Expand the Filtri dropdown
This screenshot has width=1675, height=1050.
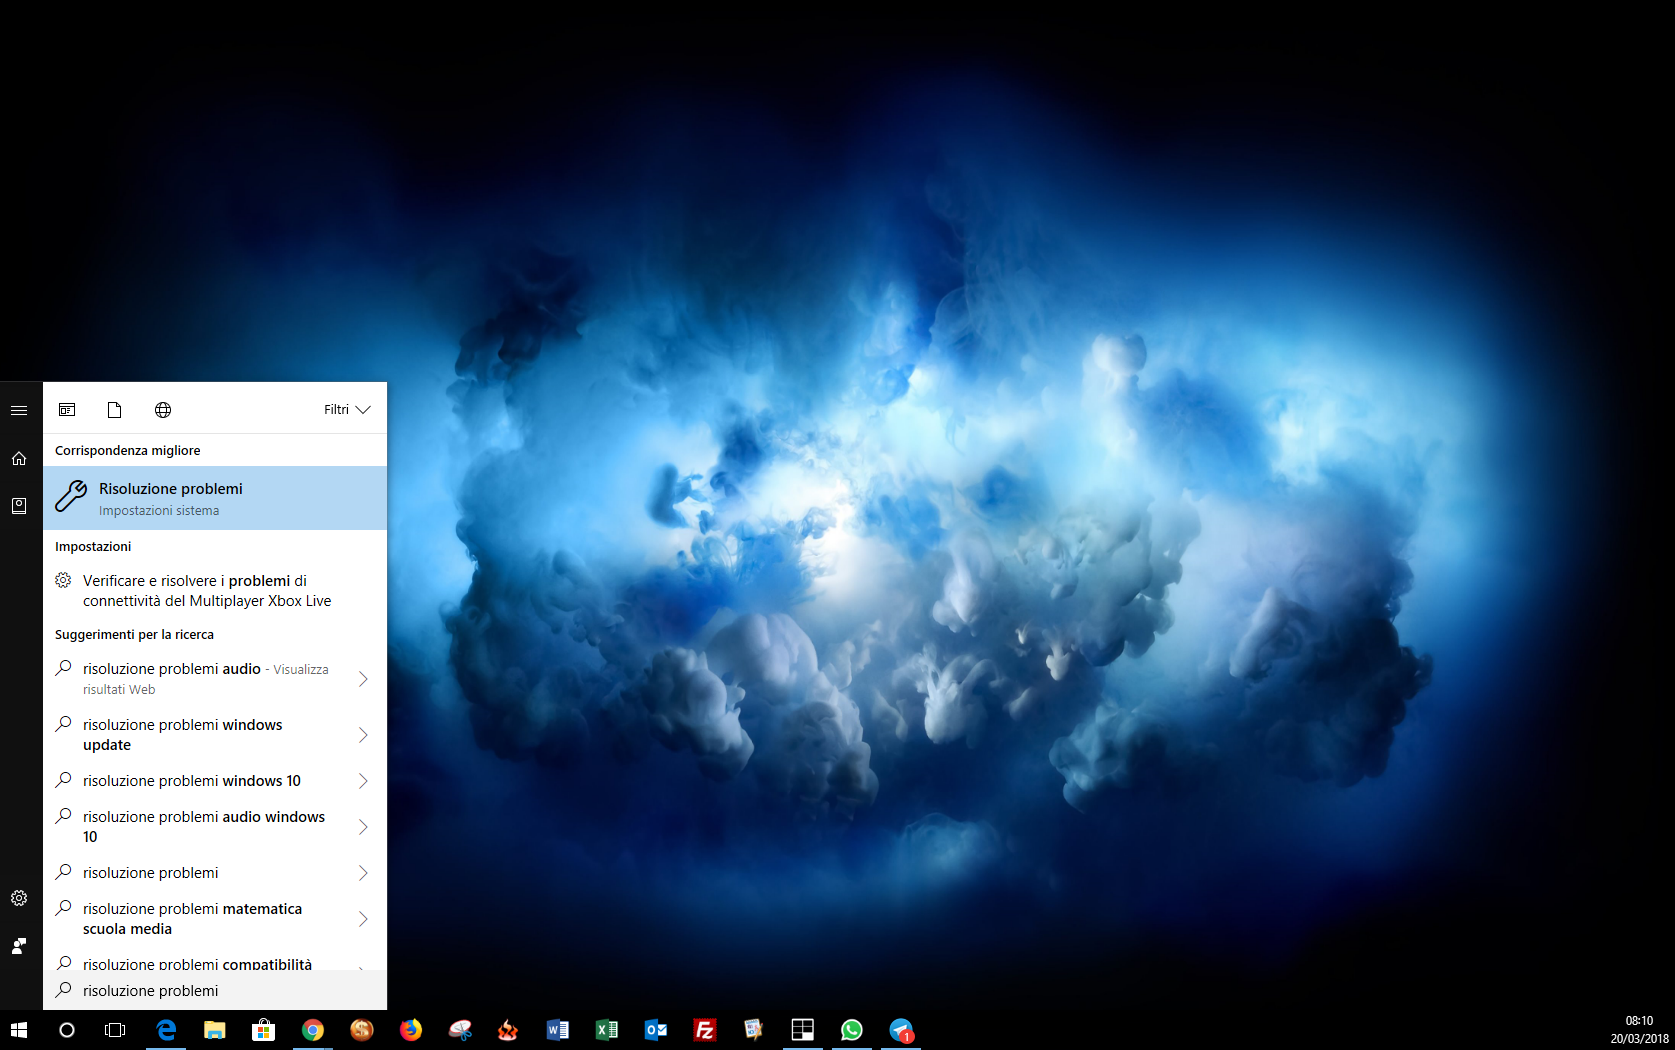pos(346,410)
